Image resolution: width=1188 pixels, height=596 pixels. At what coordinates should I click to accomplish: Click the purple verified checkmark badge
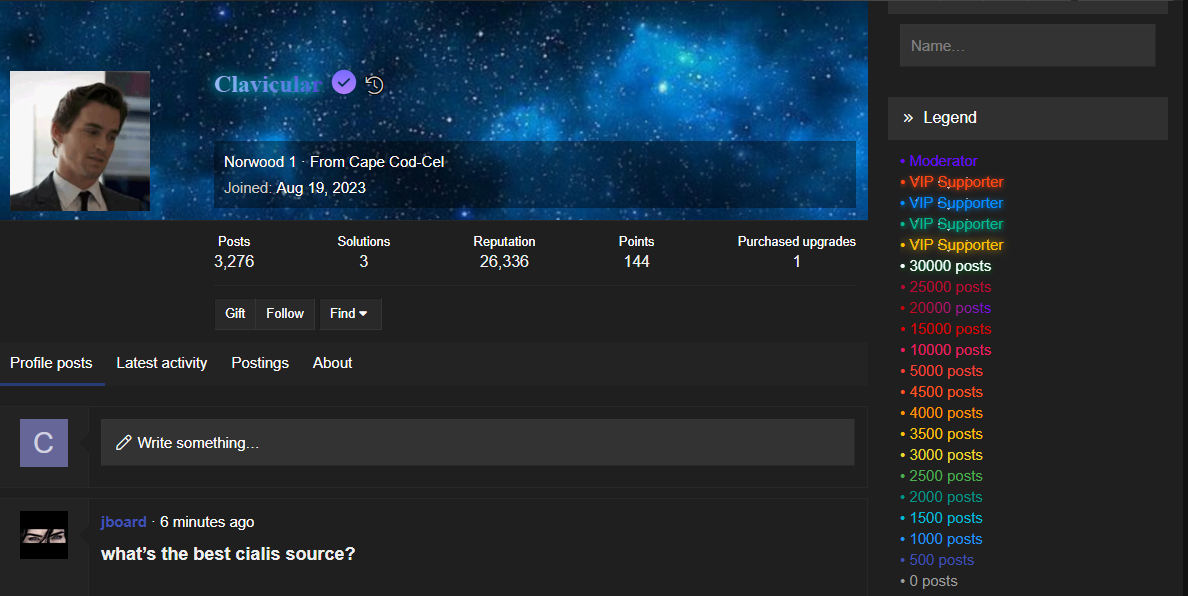click(344, 82)
